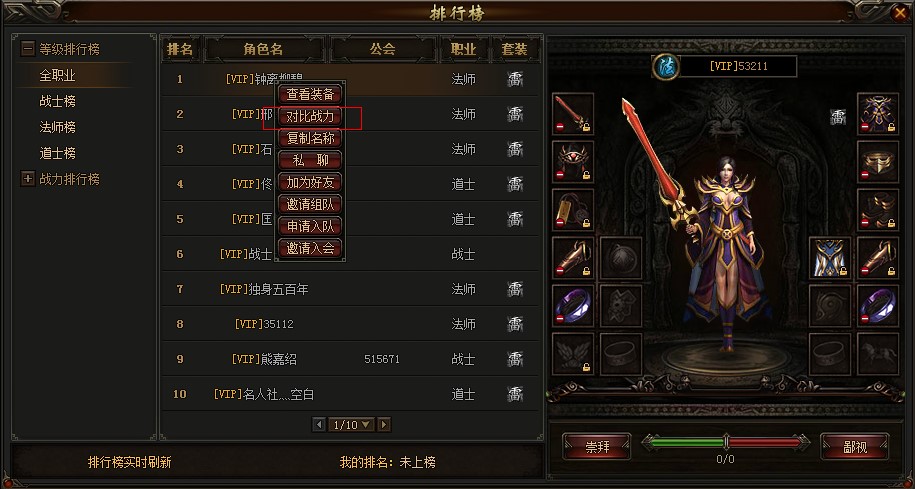915x489 pixels.
Task: Open the red necklace equipment slot
Action: point(573,161)
